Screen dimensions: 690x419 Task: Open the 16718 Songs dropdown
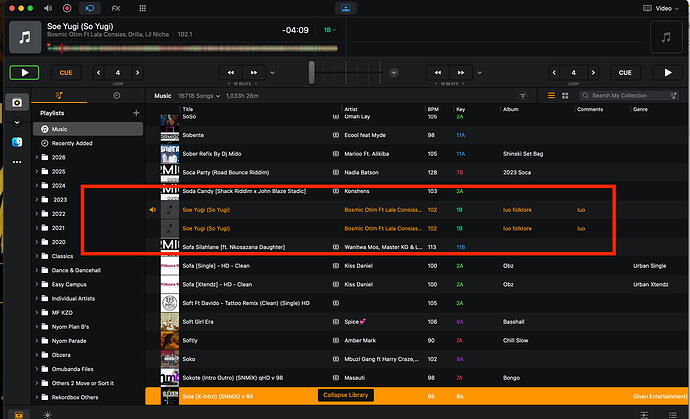199,96
